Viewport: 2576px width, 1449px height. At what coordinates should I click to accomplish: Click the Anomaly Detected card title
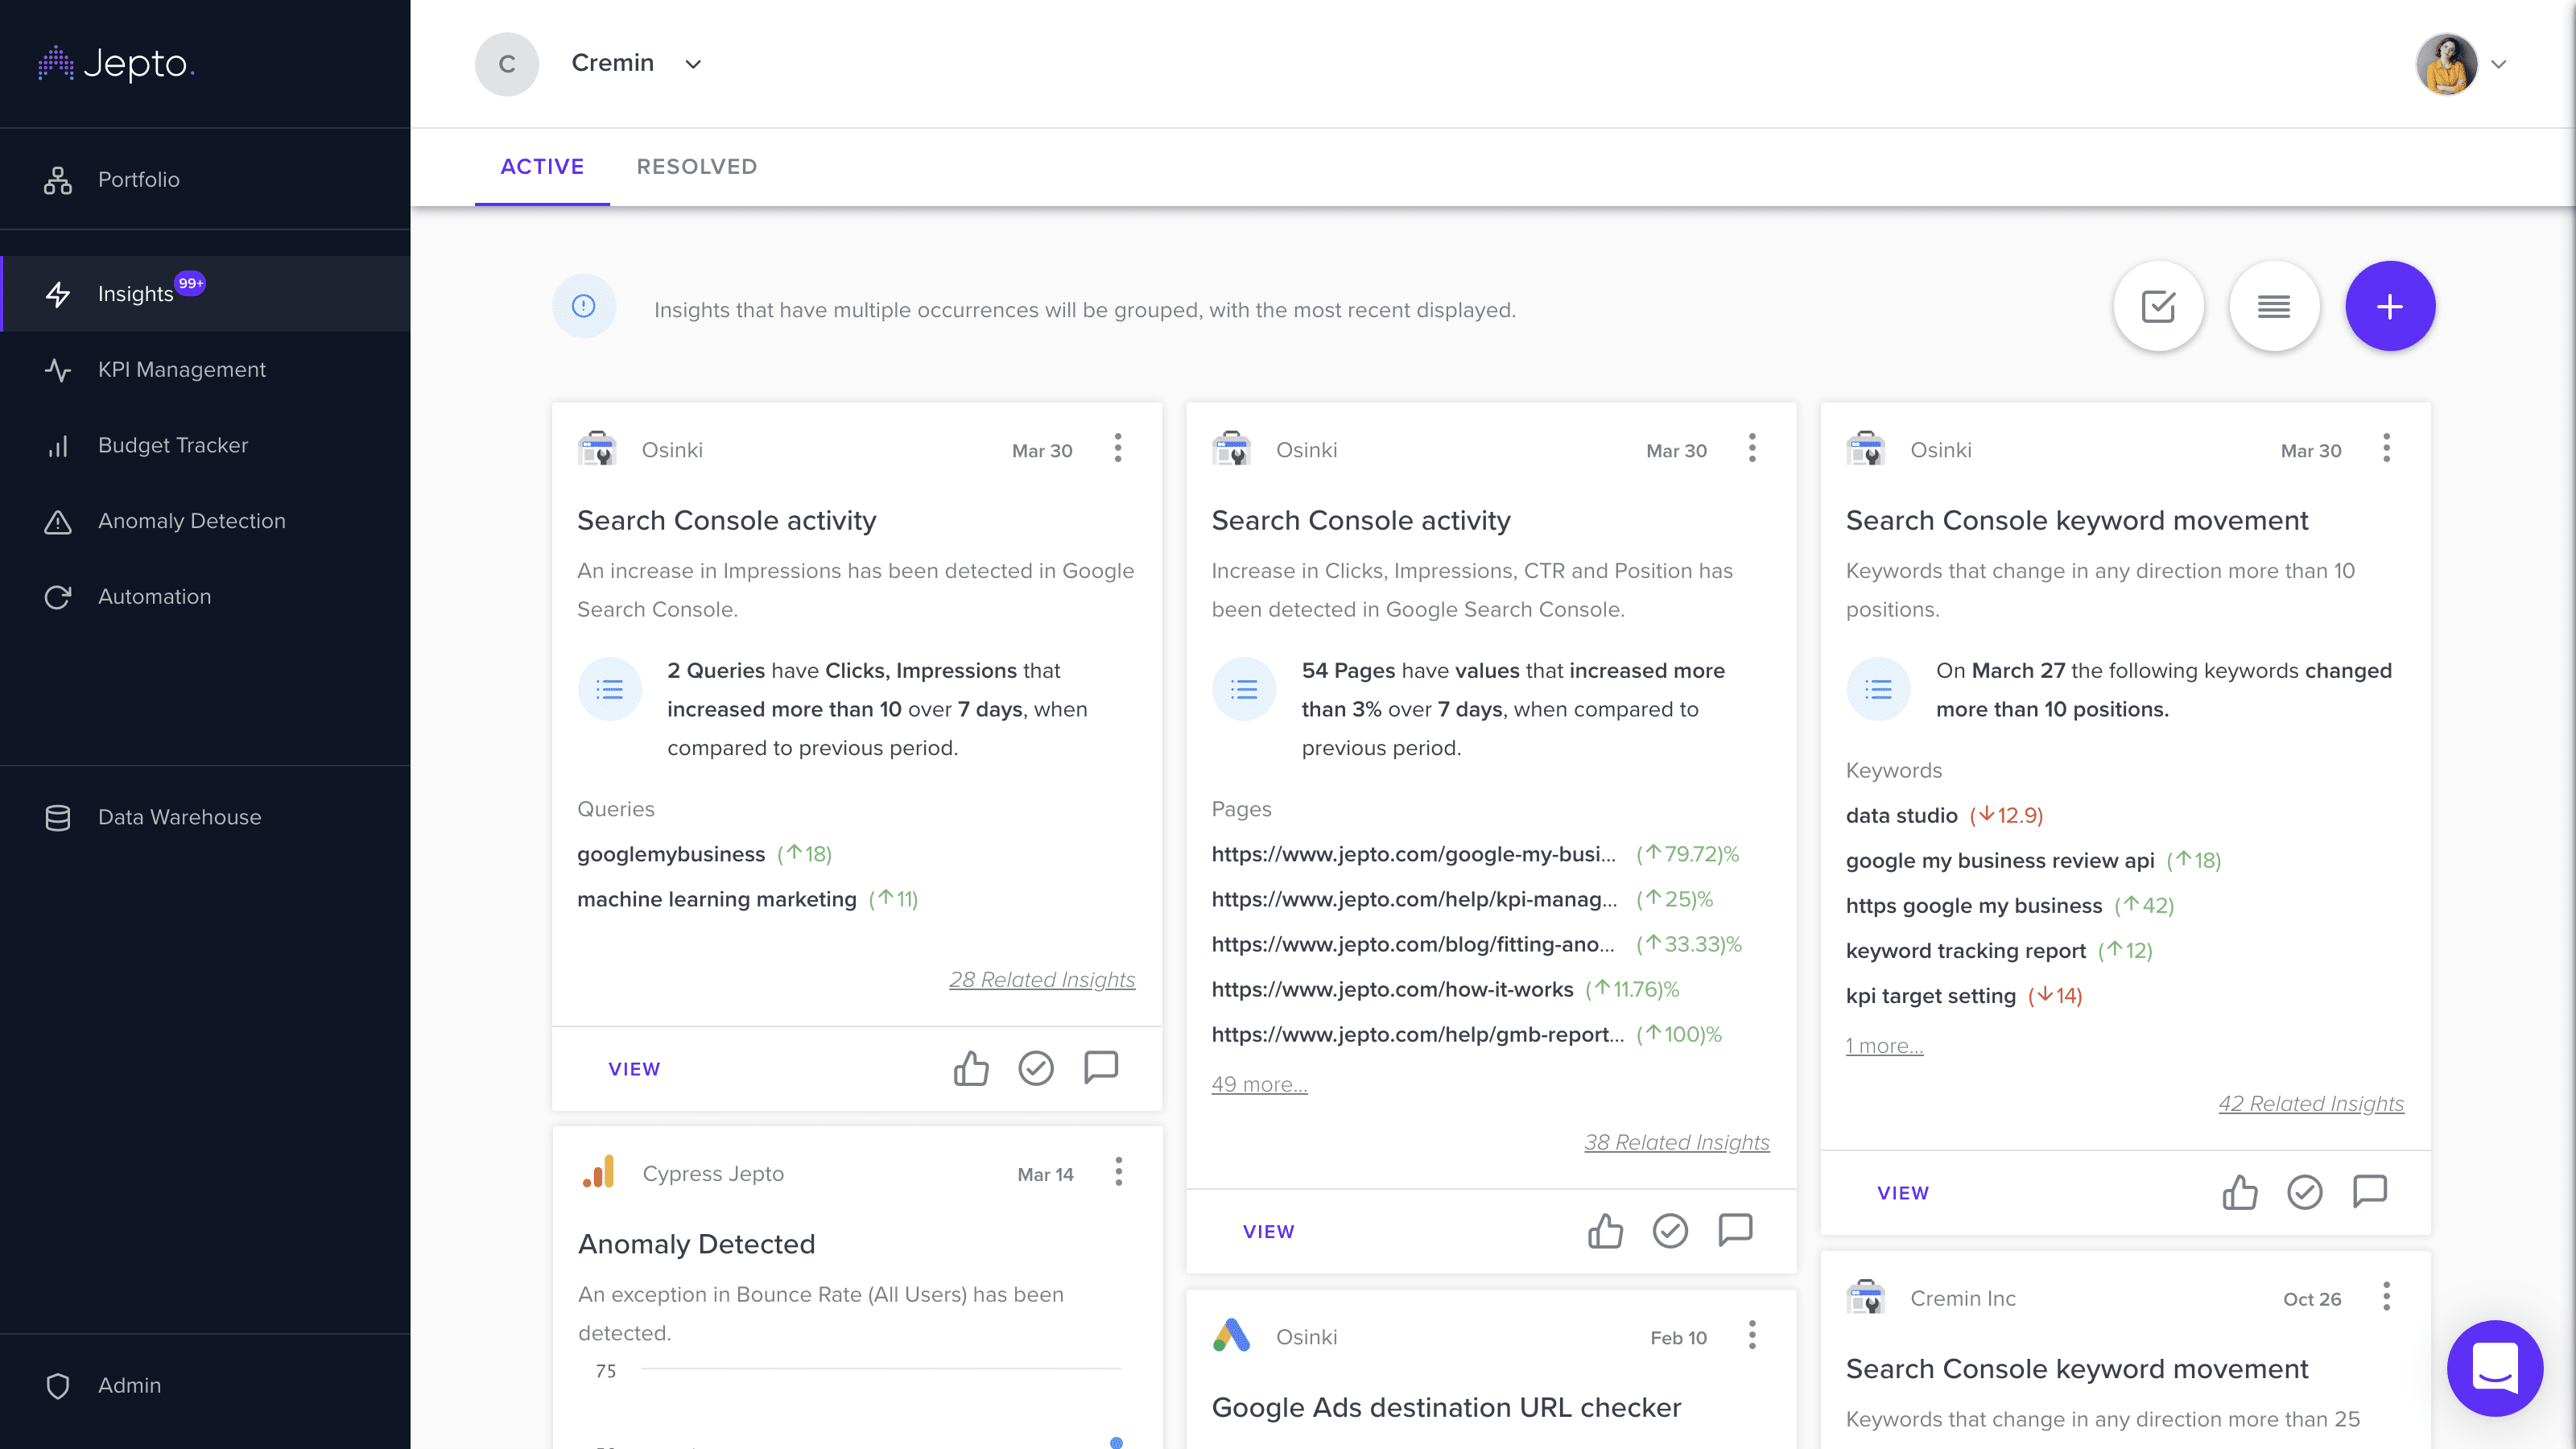(x=697, y=1244)
